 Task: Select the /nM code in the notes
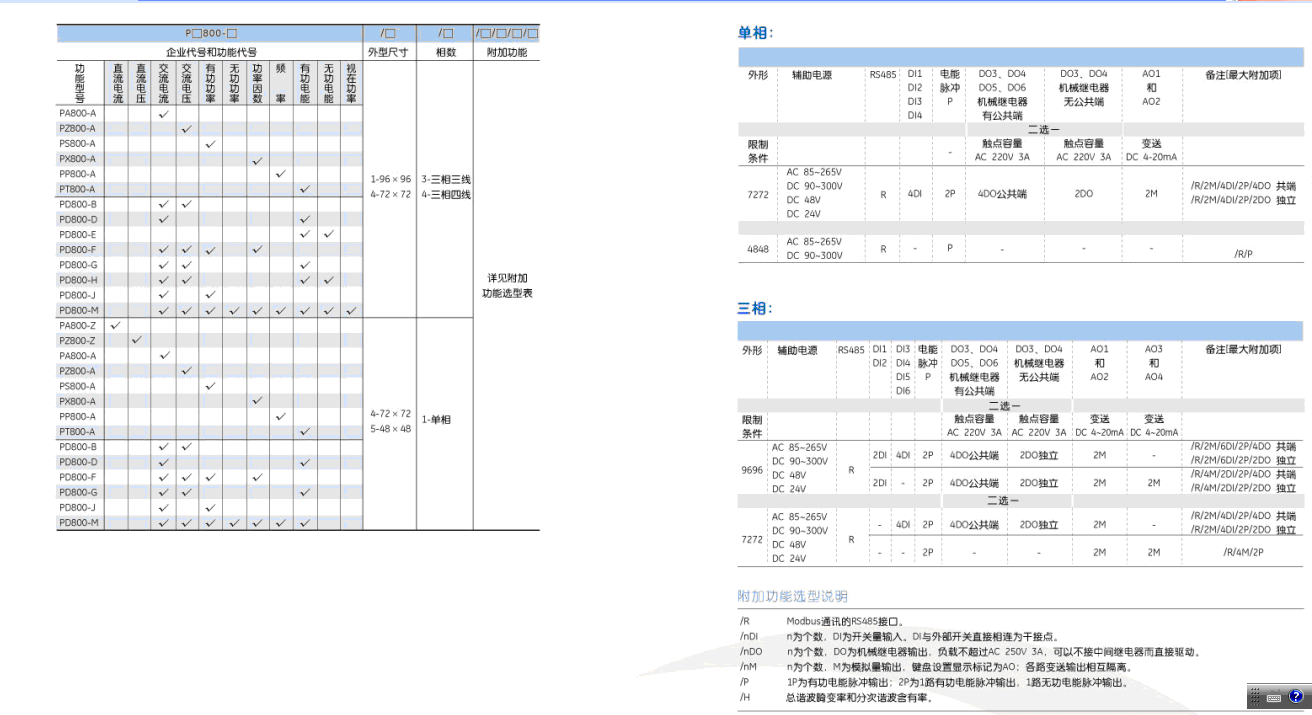[x=747, y=667]
